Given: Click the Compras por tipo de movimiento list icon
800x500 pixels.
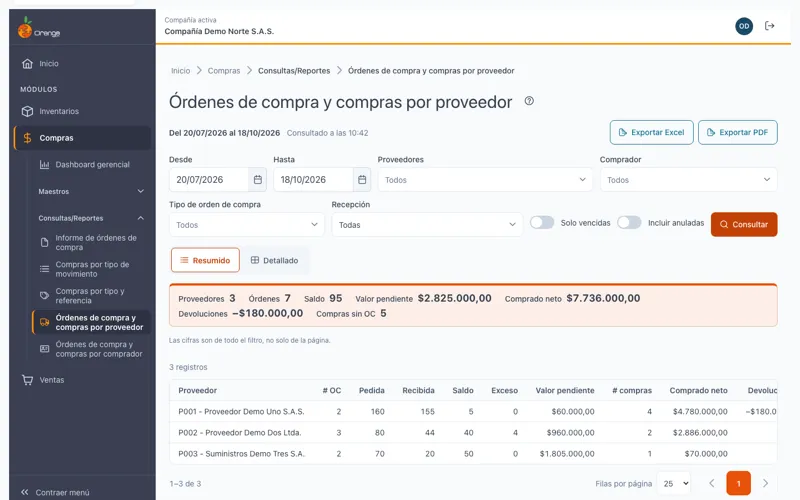Looking at the screenshot, I should 44,269.
